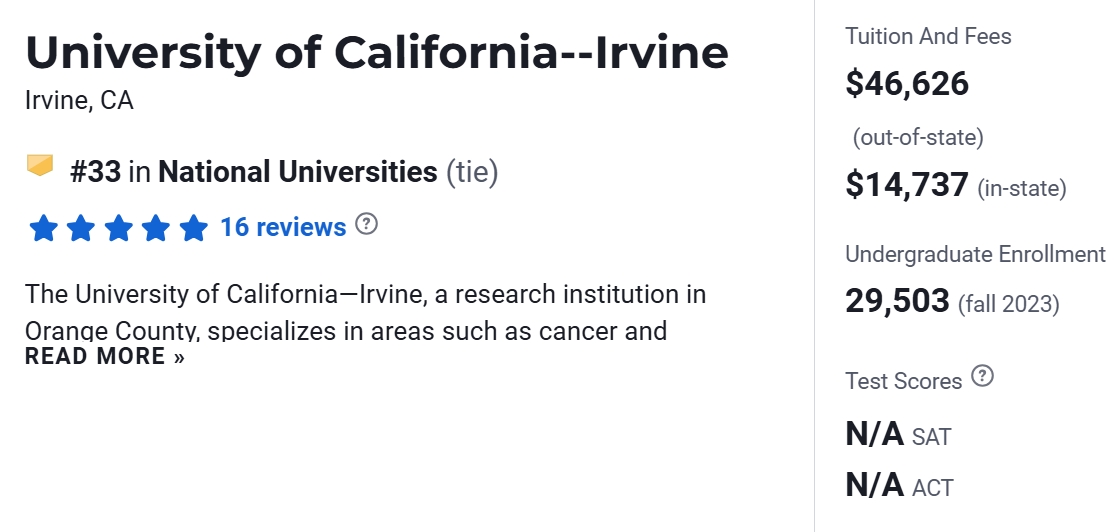Click the yellow ranking badge icon
The height and width of the screenshot is (532, 1120).
40,165
